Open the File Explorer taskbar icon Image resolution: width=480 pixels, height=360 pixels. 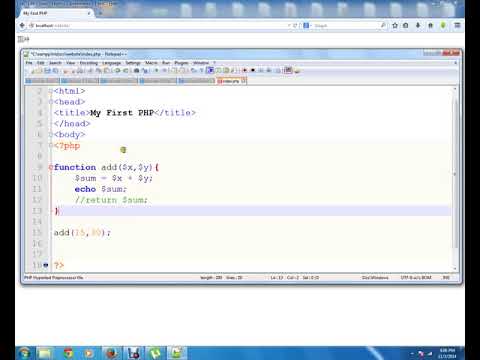coord(45,353)
